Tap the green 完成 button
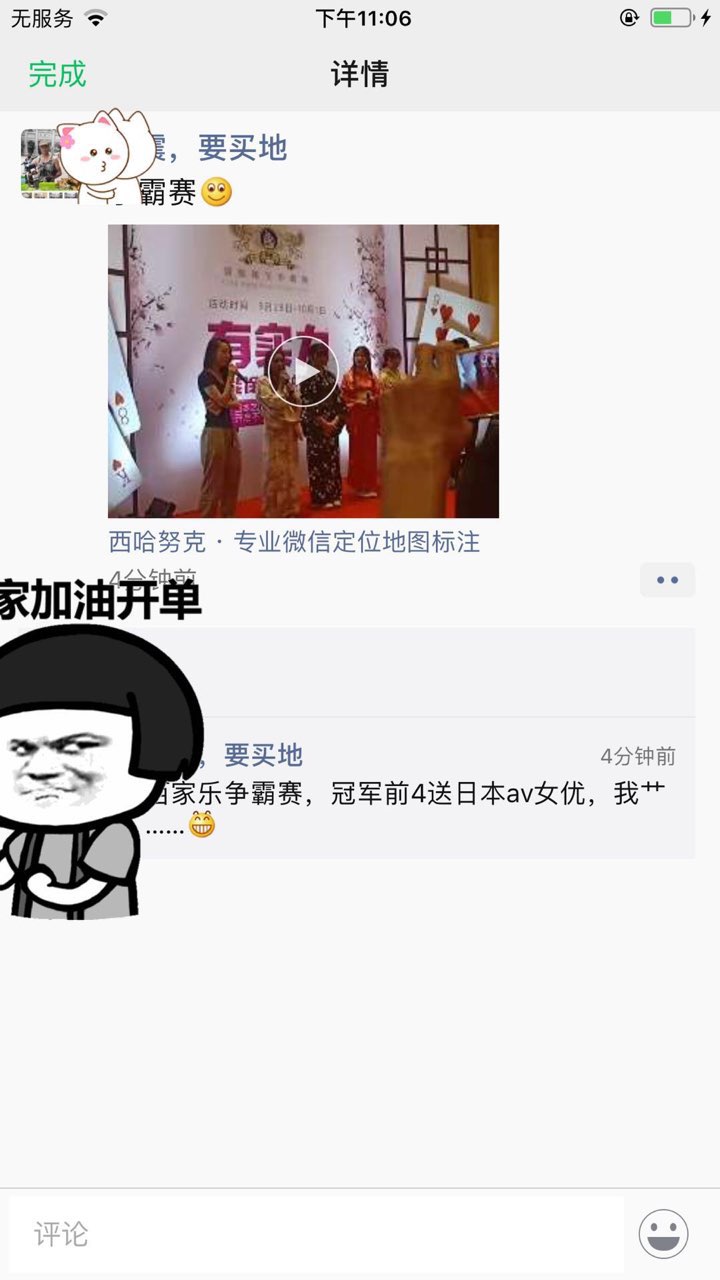The image size is (720, 1280). click(x=57, y=74)
